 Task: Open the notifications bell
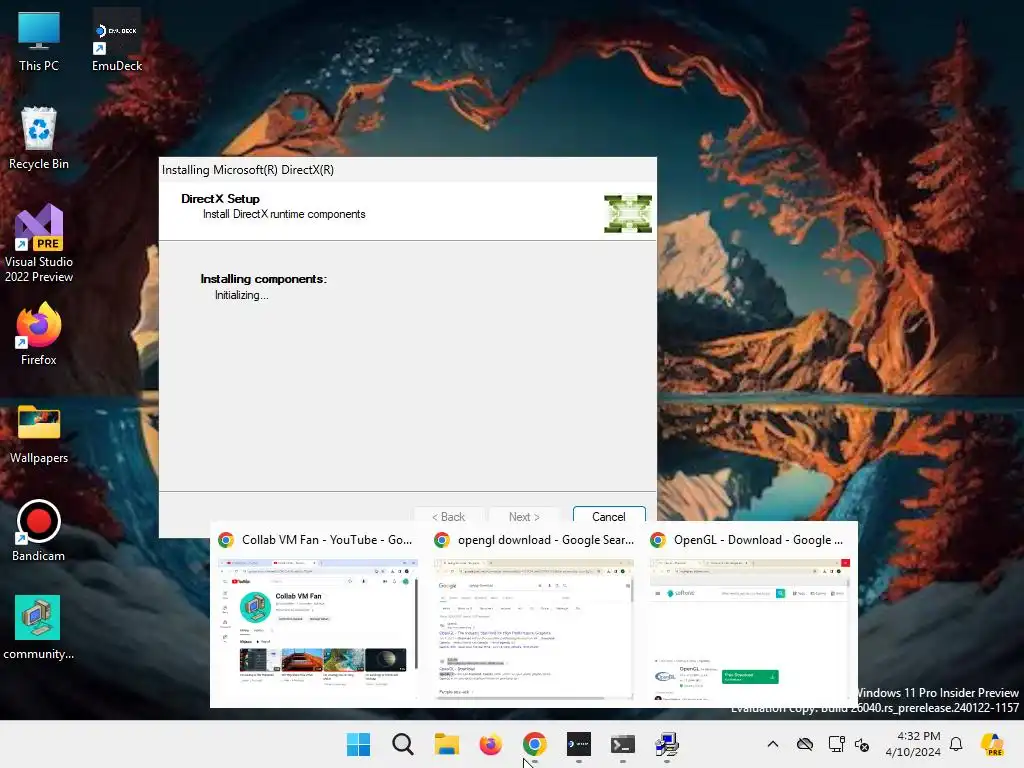pyautogui.click(x=956, y=744)
